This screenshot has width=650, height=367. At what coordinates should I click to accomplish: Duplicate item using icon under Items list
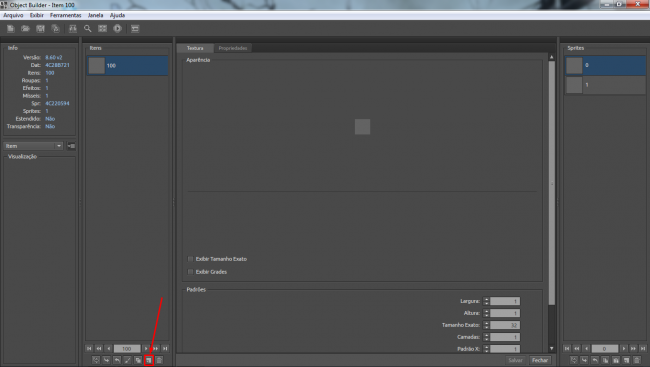(138, 360)
